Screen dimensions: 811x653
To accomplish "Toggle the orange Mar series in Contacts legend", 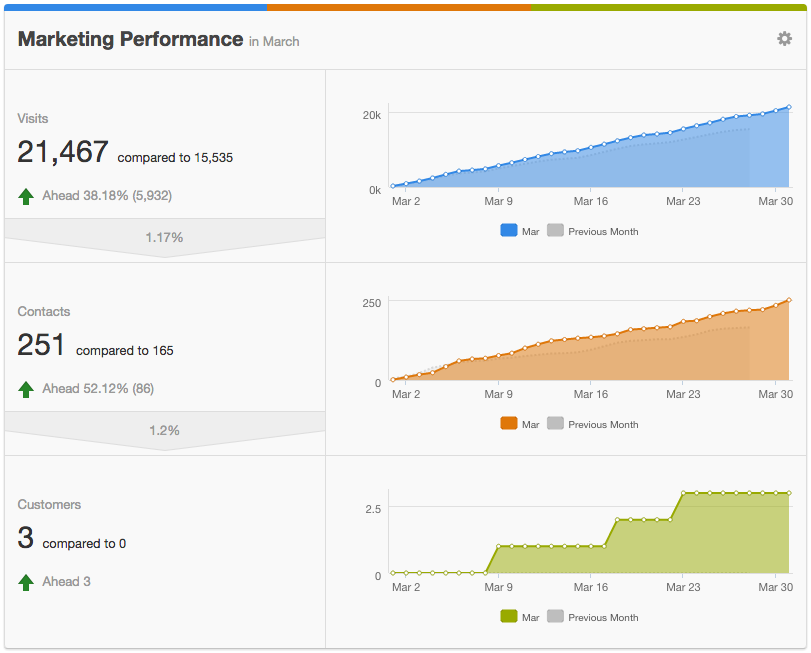I will pos(509,423).
